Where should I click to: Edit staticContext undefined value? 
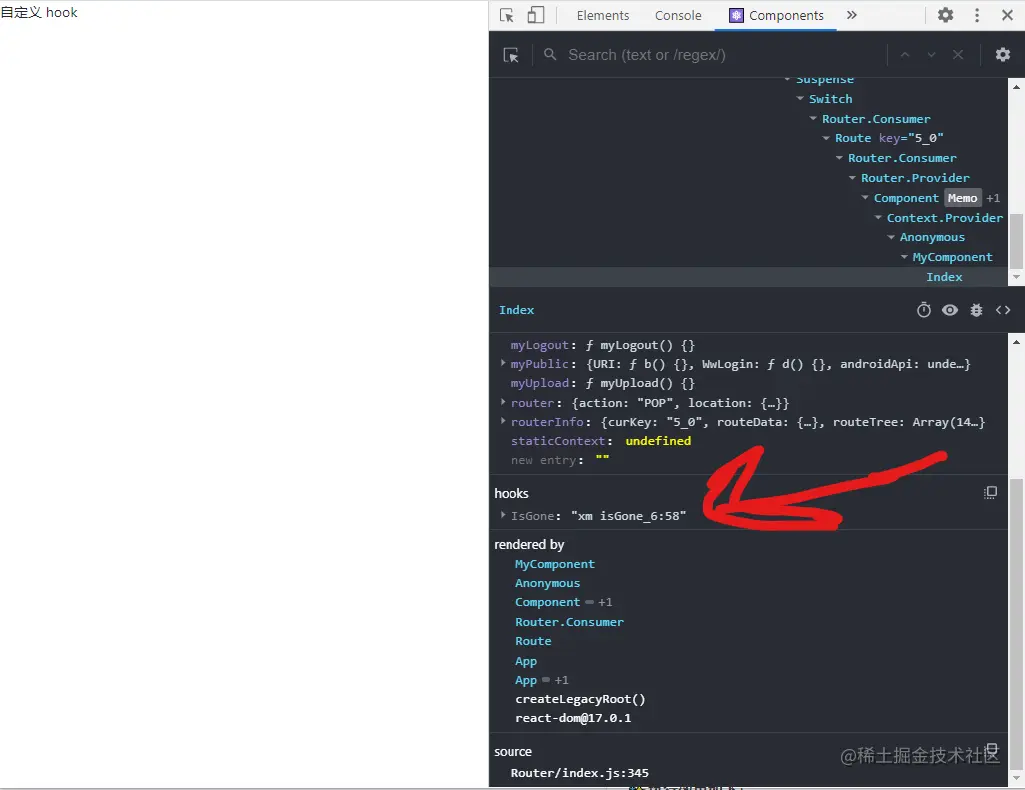tap(658, 441)
